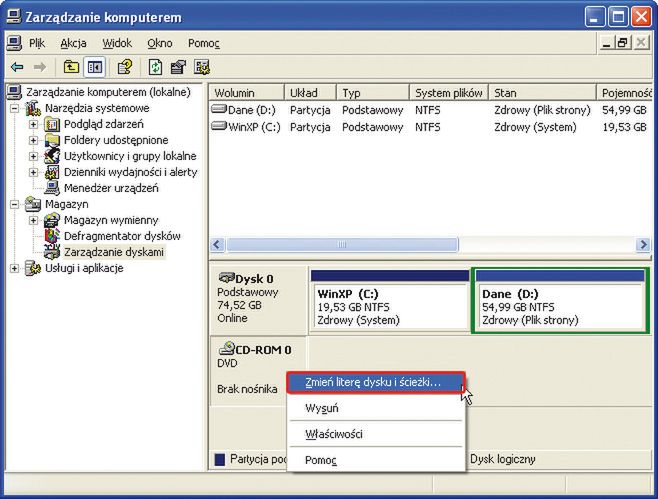Open the Akcja menu
This screenshot has height=499, width=658.
coord(73,43)
